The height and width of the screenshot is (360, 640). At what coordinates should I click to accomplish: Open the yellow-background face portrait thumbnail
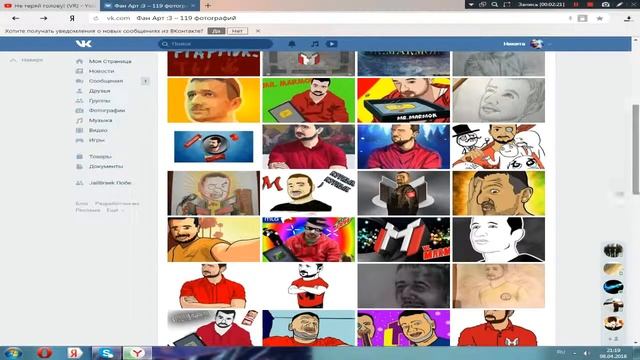(213, 100)
